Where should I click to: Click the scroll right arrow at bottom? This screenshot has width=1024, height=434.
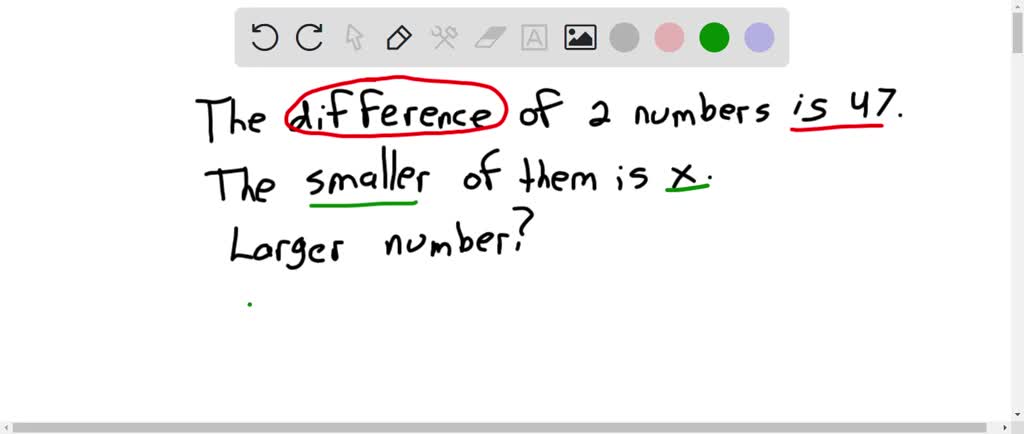pos(1003,427)
